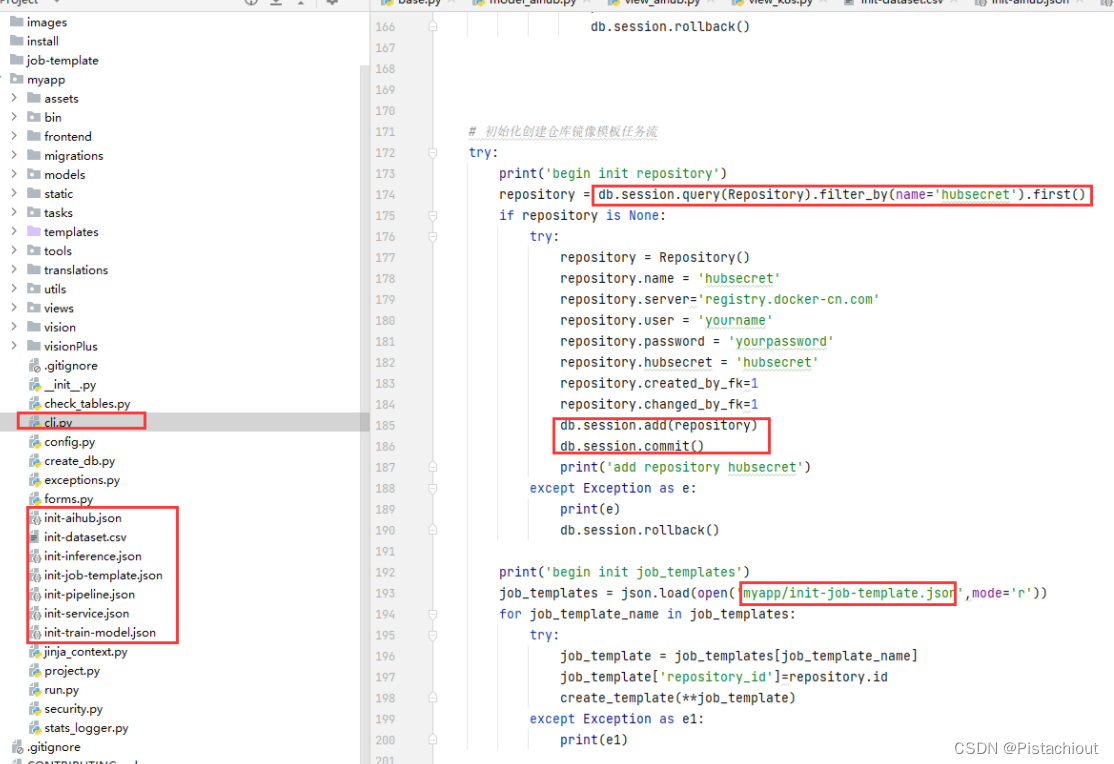Click the install folder icon
This screenshot has width=1114, height=764.
tap(16, 41)
